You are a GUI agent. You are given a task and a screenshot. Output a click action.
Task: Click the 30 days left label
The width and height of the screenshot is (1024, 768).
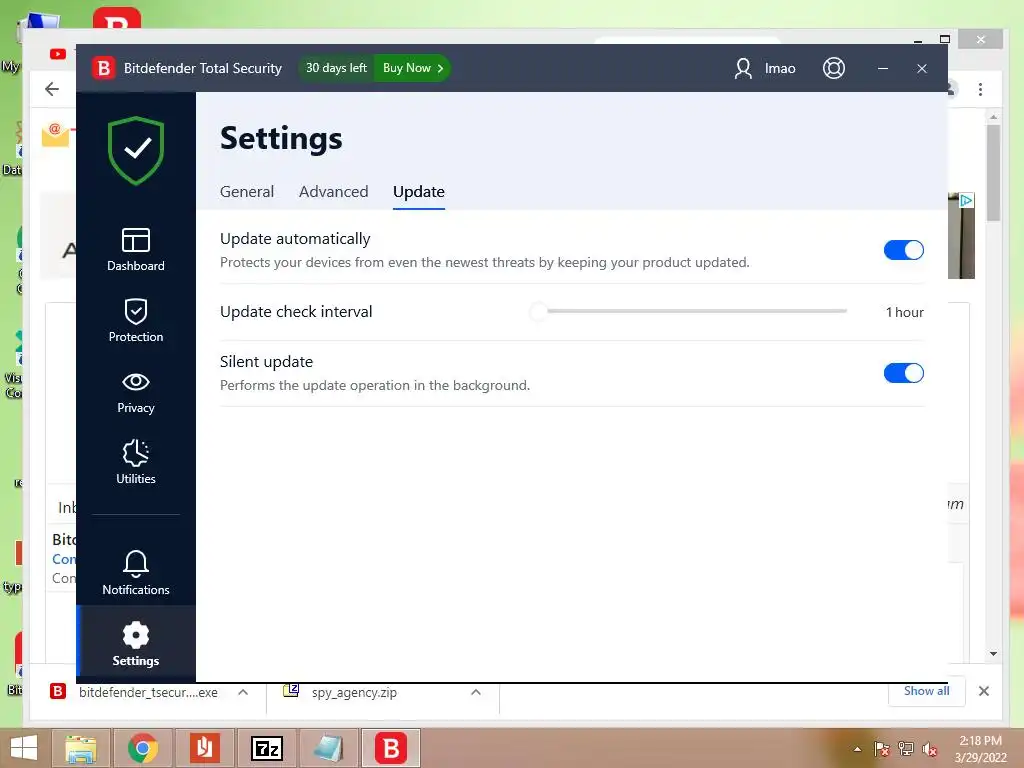[x=336, y=68]
